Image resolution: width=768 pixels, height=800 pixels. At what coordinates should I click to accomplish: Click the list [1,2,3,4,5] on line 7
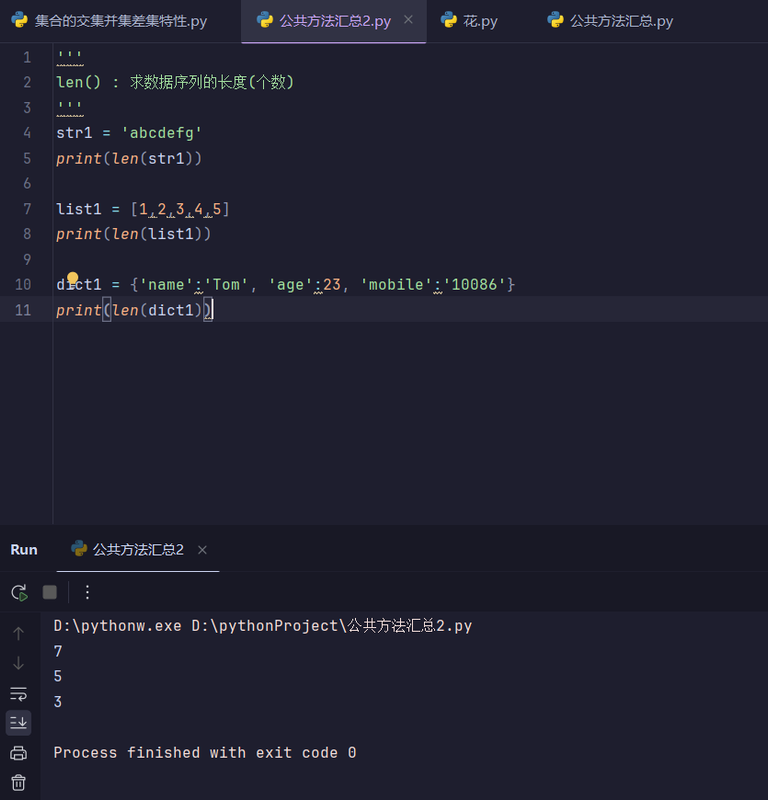pos(180,209)
